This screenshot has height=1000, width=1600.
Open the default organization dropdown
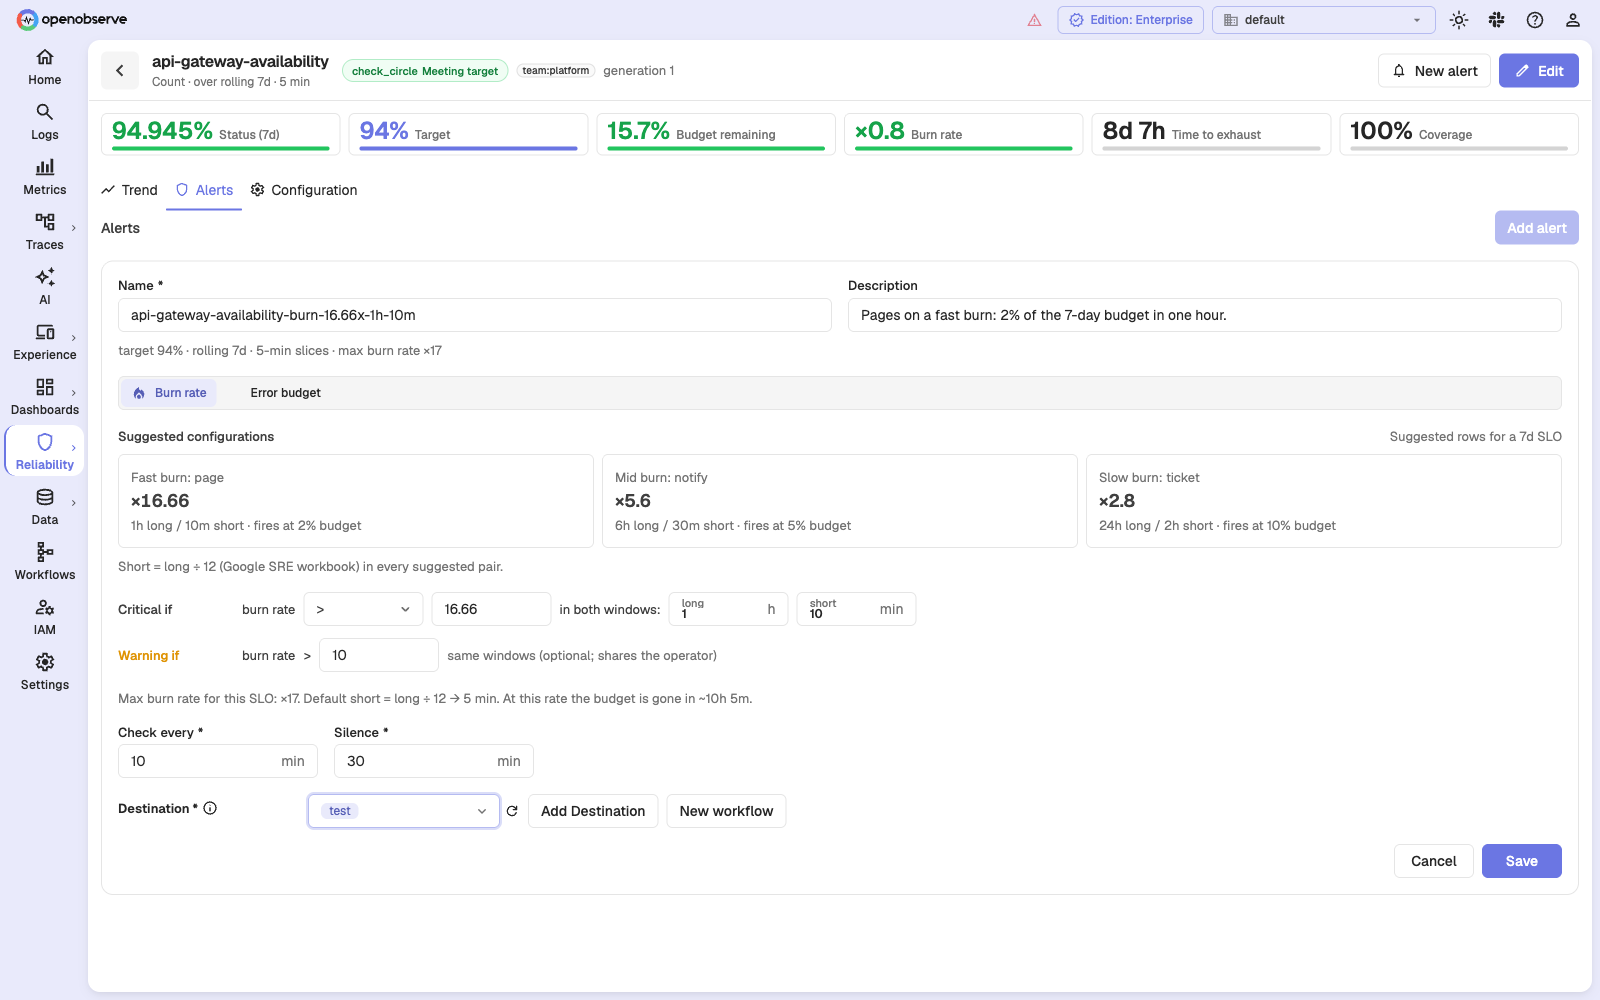(1323, 20)
